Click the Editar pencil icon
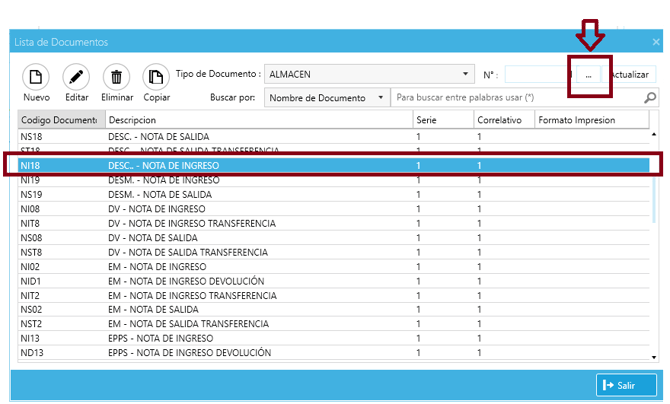This screenshot has width=670, height=404. [x=76, y=77]
